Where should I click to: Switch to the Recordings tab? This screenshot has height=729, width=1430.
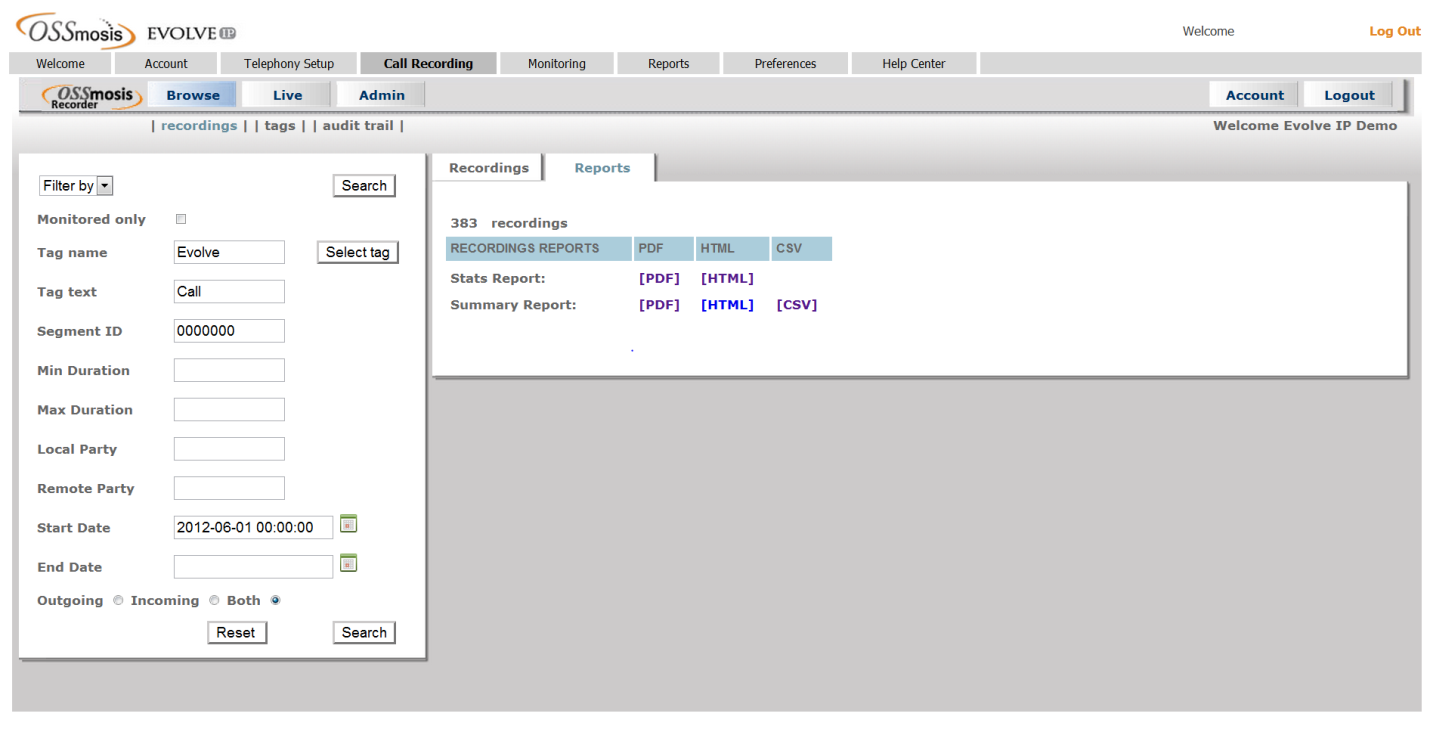pos(488,168)
